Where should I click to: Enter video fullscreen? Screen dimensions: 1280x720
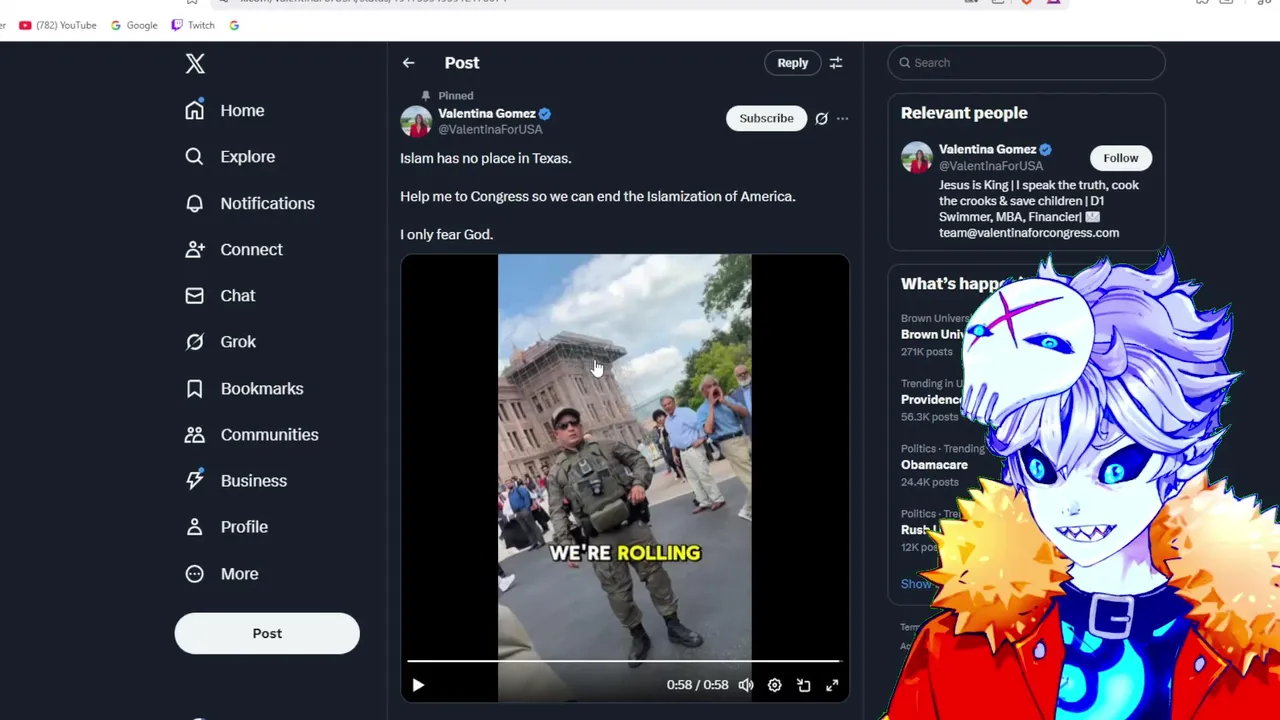[832, 685]
